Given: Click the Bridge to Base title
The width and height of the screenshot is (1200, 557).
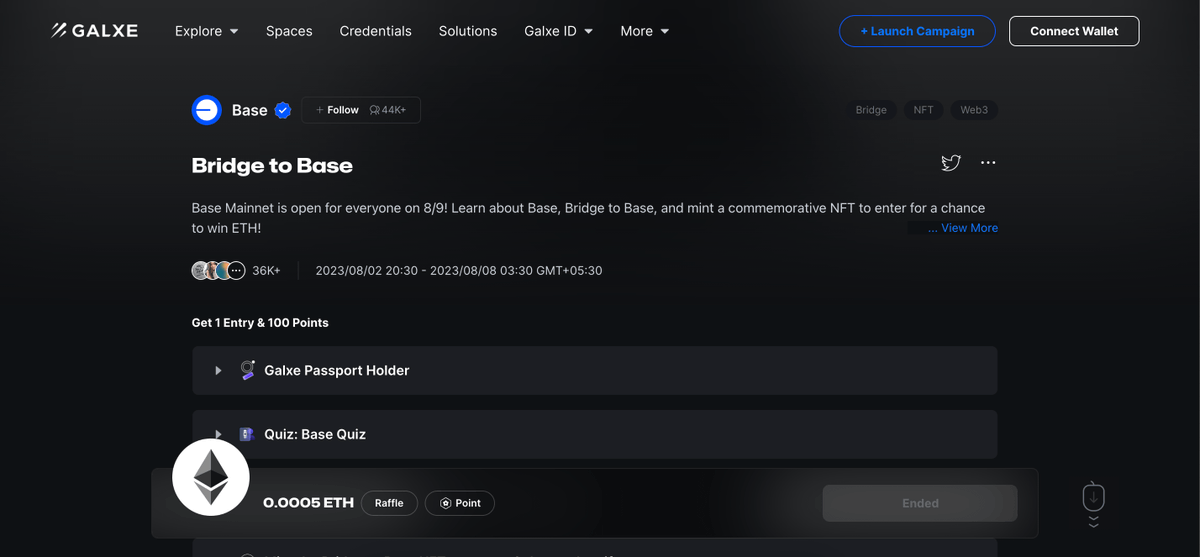Looking at the screenshot, I should click(x=272, y=165).
